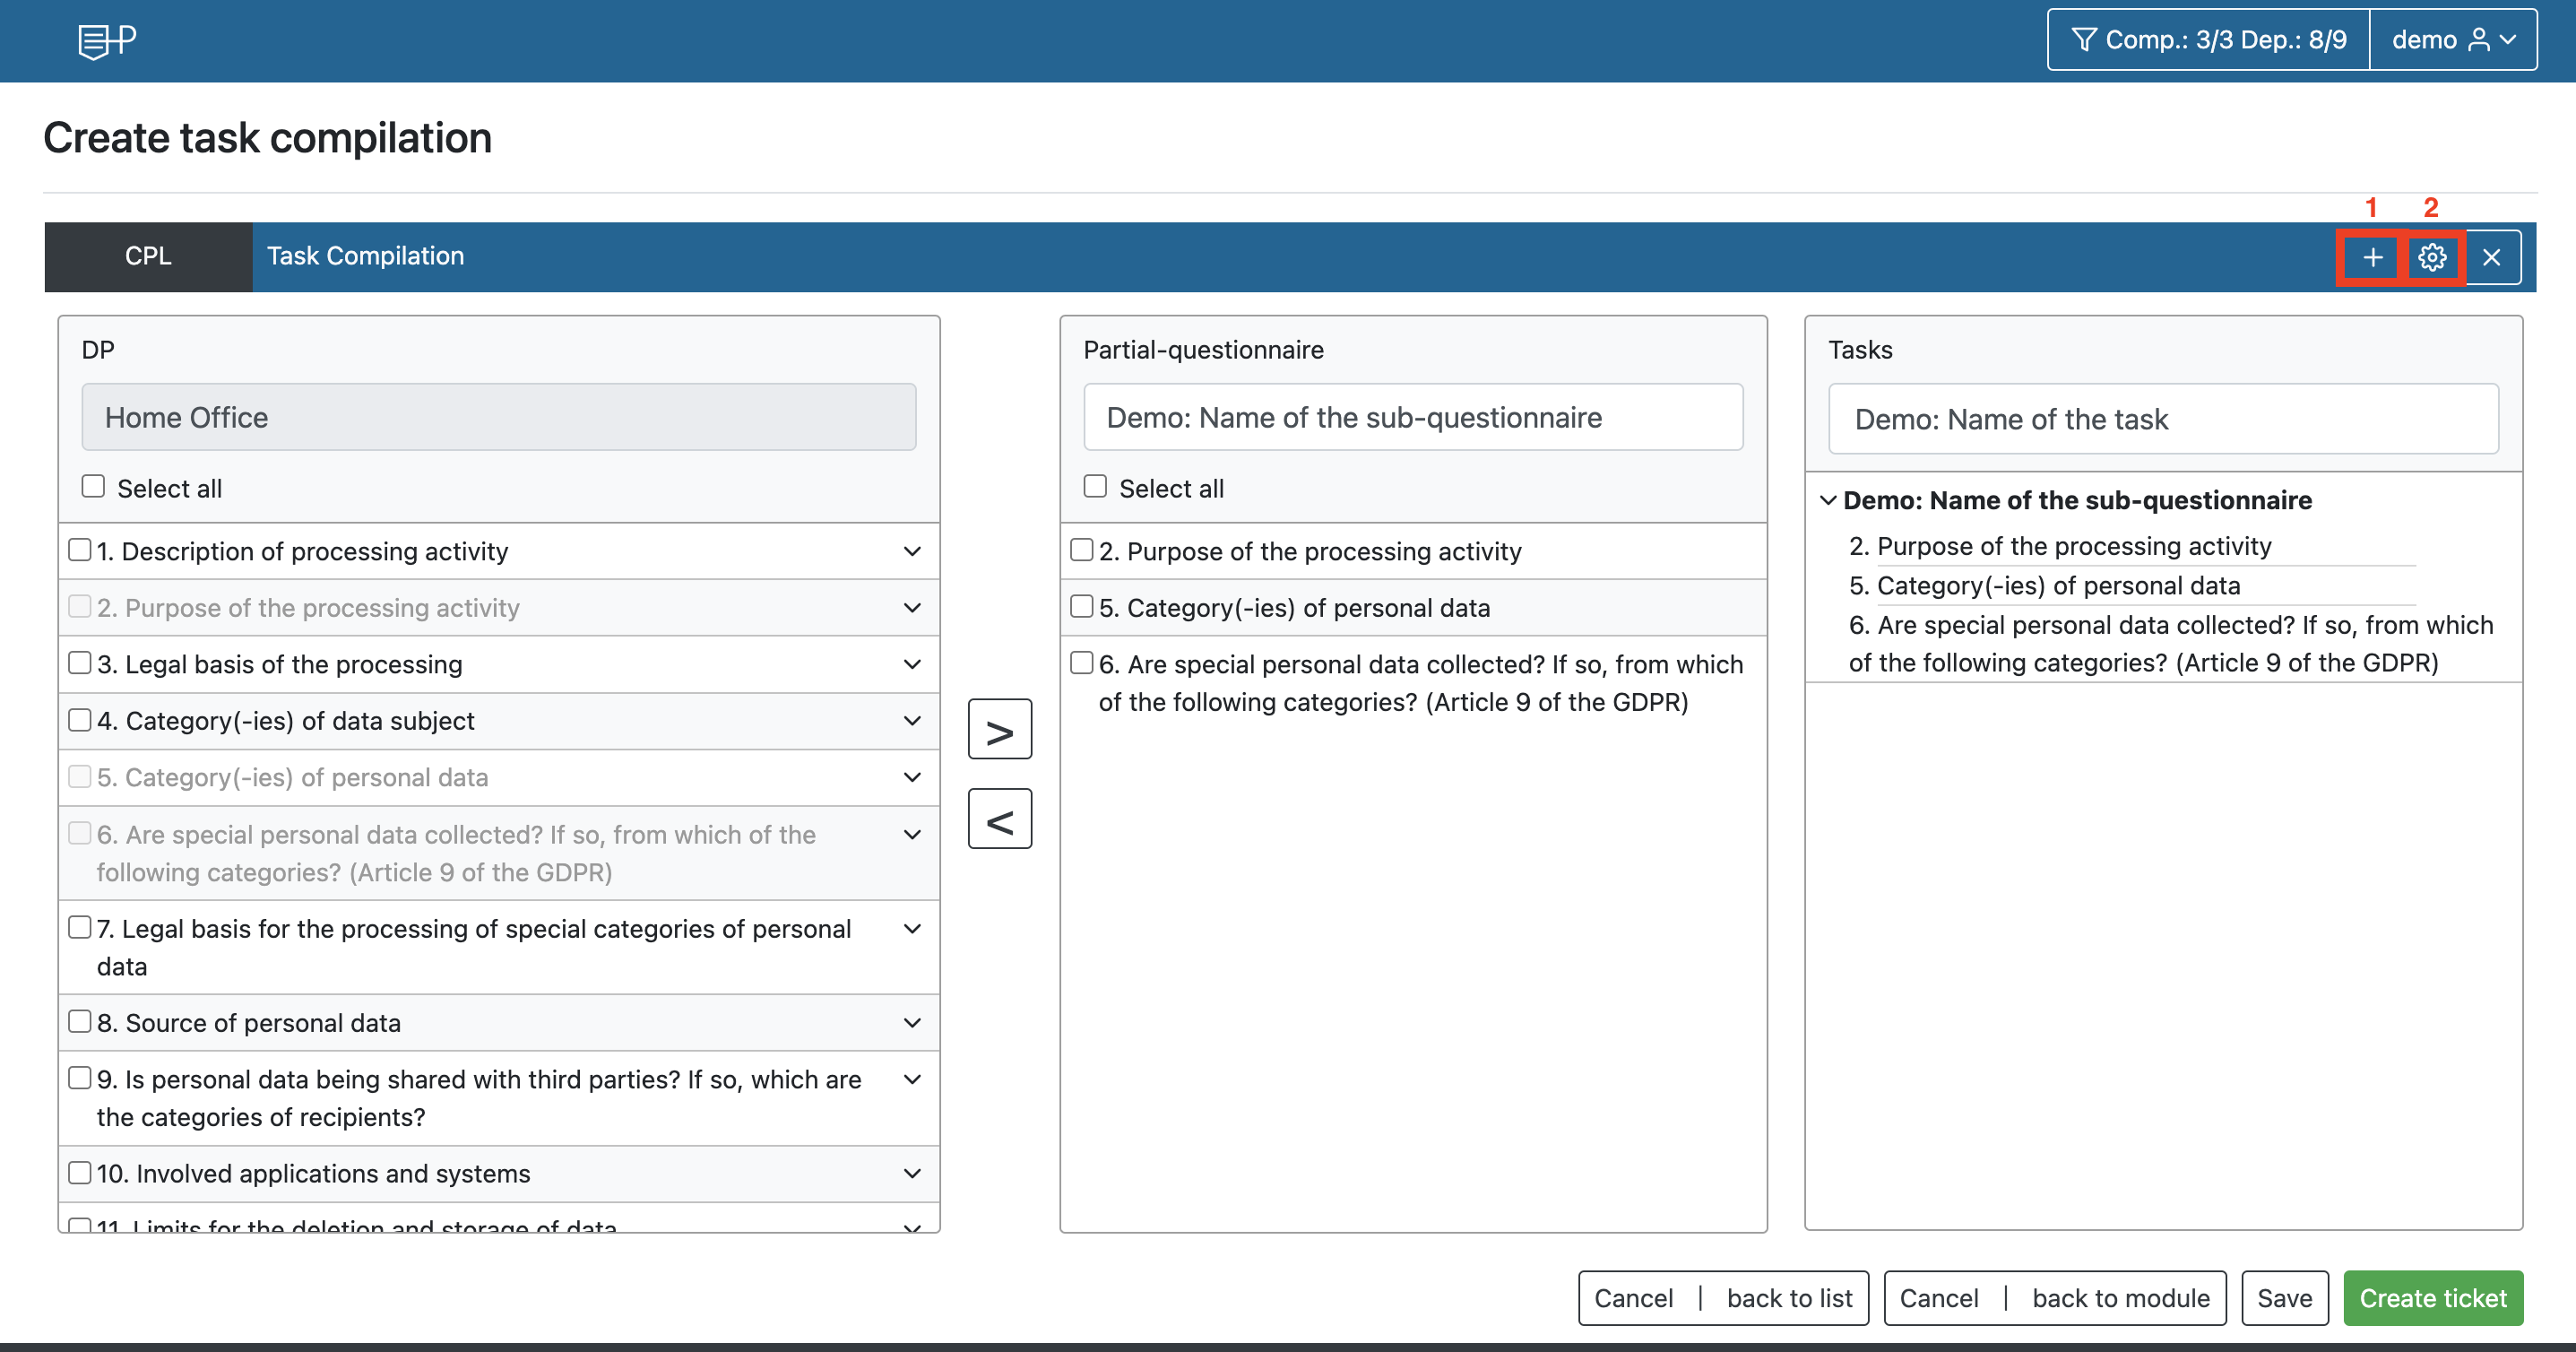Viewport: 2576px width, 1352px height.
Task: Check 1. Description of processing activity
Action: click(80, 550)
